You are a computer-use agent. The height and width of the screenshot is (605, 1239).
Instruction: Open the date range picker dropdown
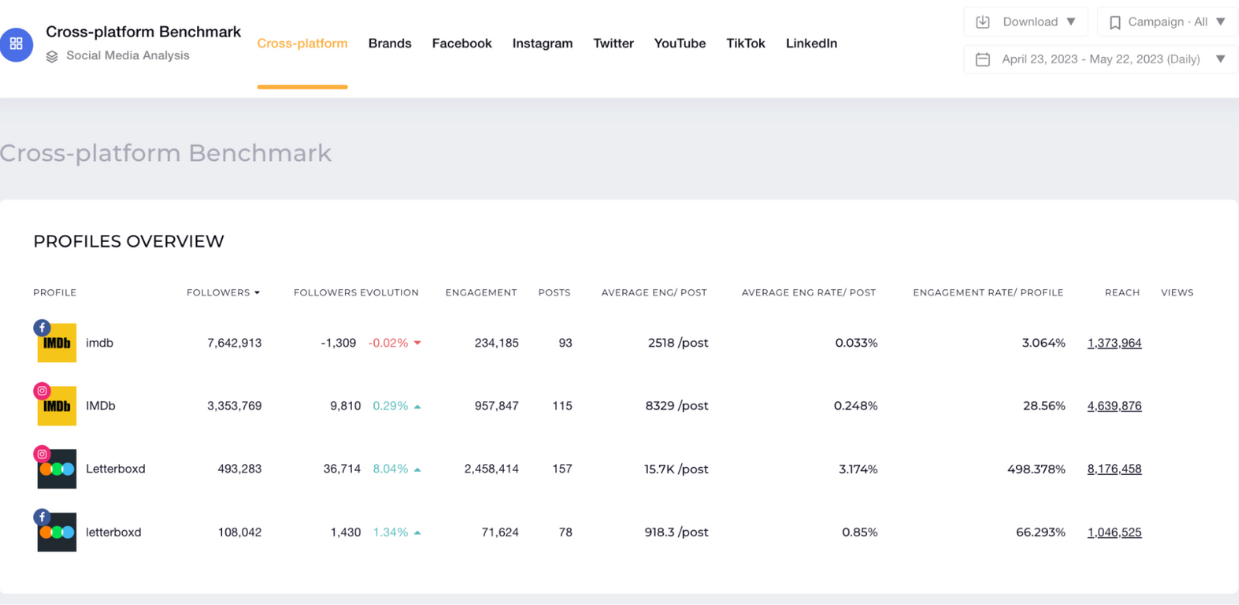click(1100, 59)
